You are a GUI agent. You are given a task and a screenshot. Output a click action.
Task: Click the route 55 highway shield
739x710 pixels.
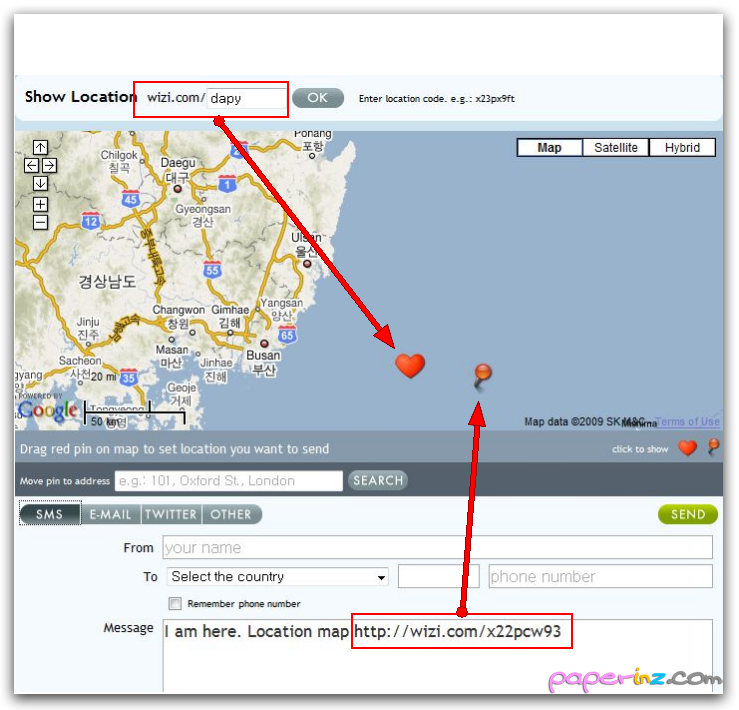click(x=213, y=269)
